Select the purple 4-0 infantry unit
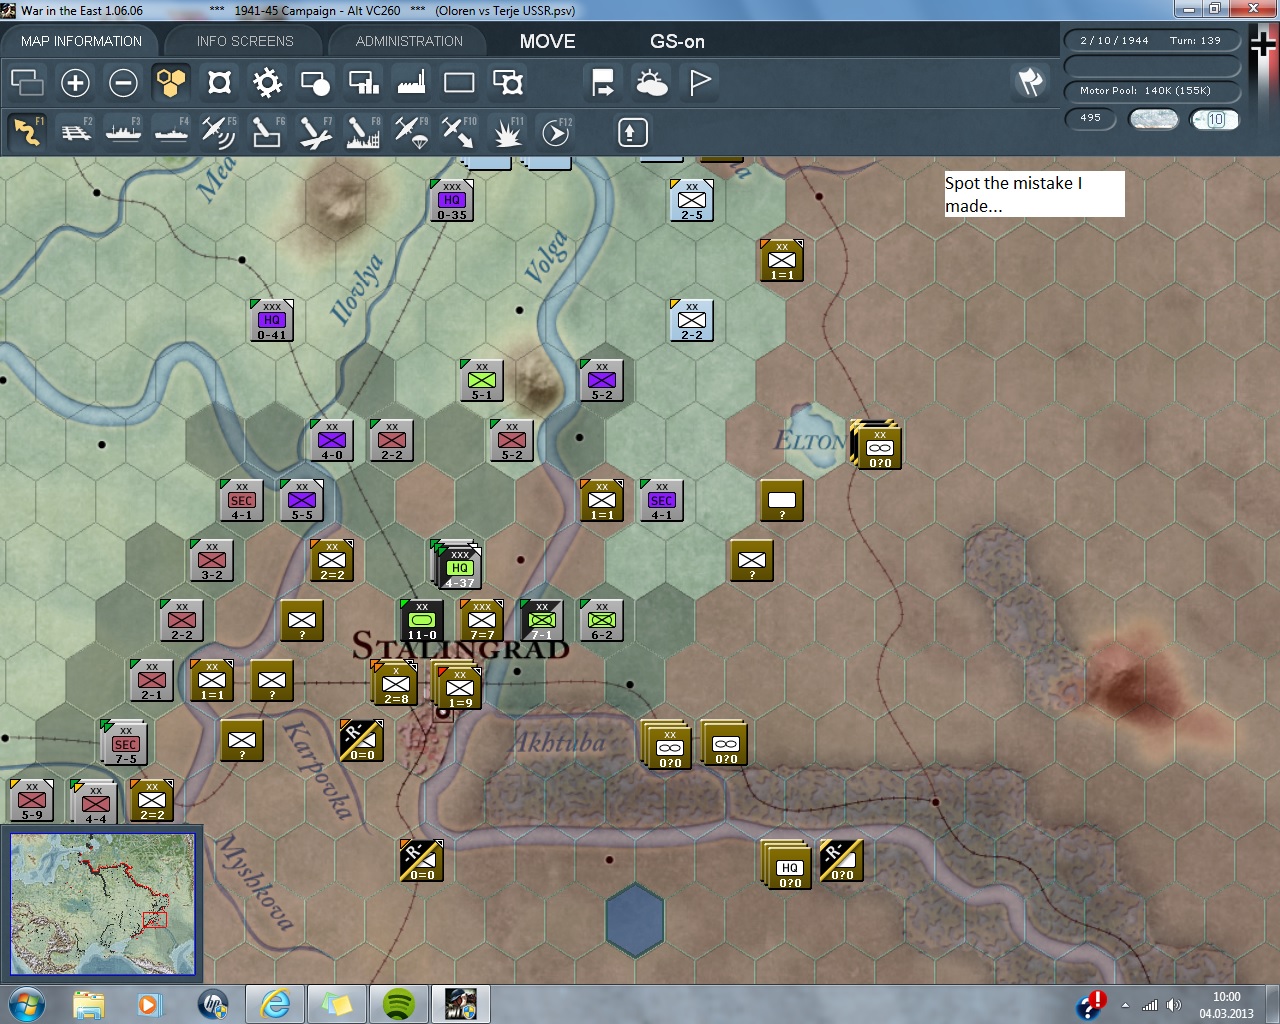 332,440
